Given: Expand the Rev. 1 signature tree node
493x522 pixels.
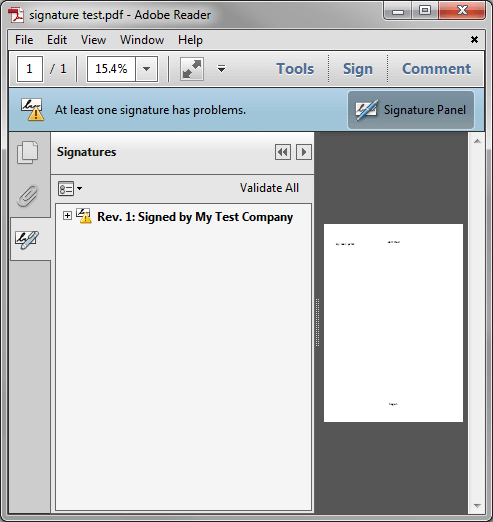Looking at the screenshot, I should pyautogui.click(x=67, y=216).
